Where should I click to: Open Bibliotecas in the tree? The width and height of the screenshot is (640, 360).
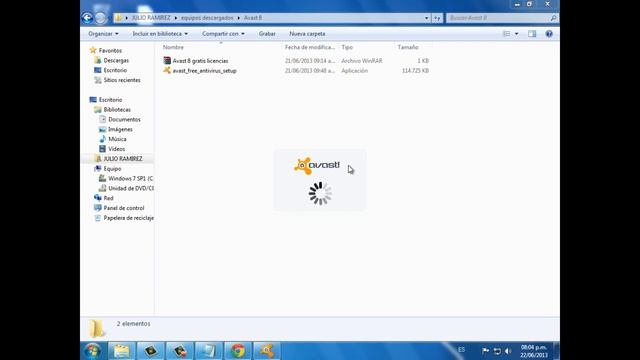(117, 109)
